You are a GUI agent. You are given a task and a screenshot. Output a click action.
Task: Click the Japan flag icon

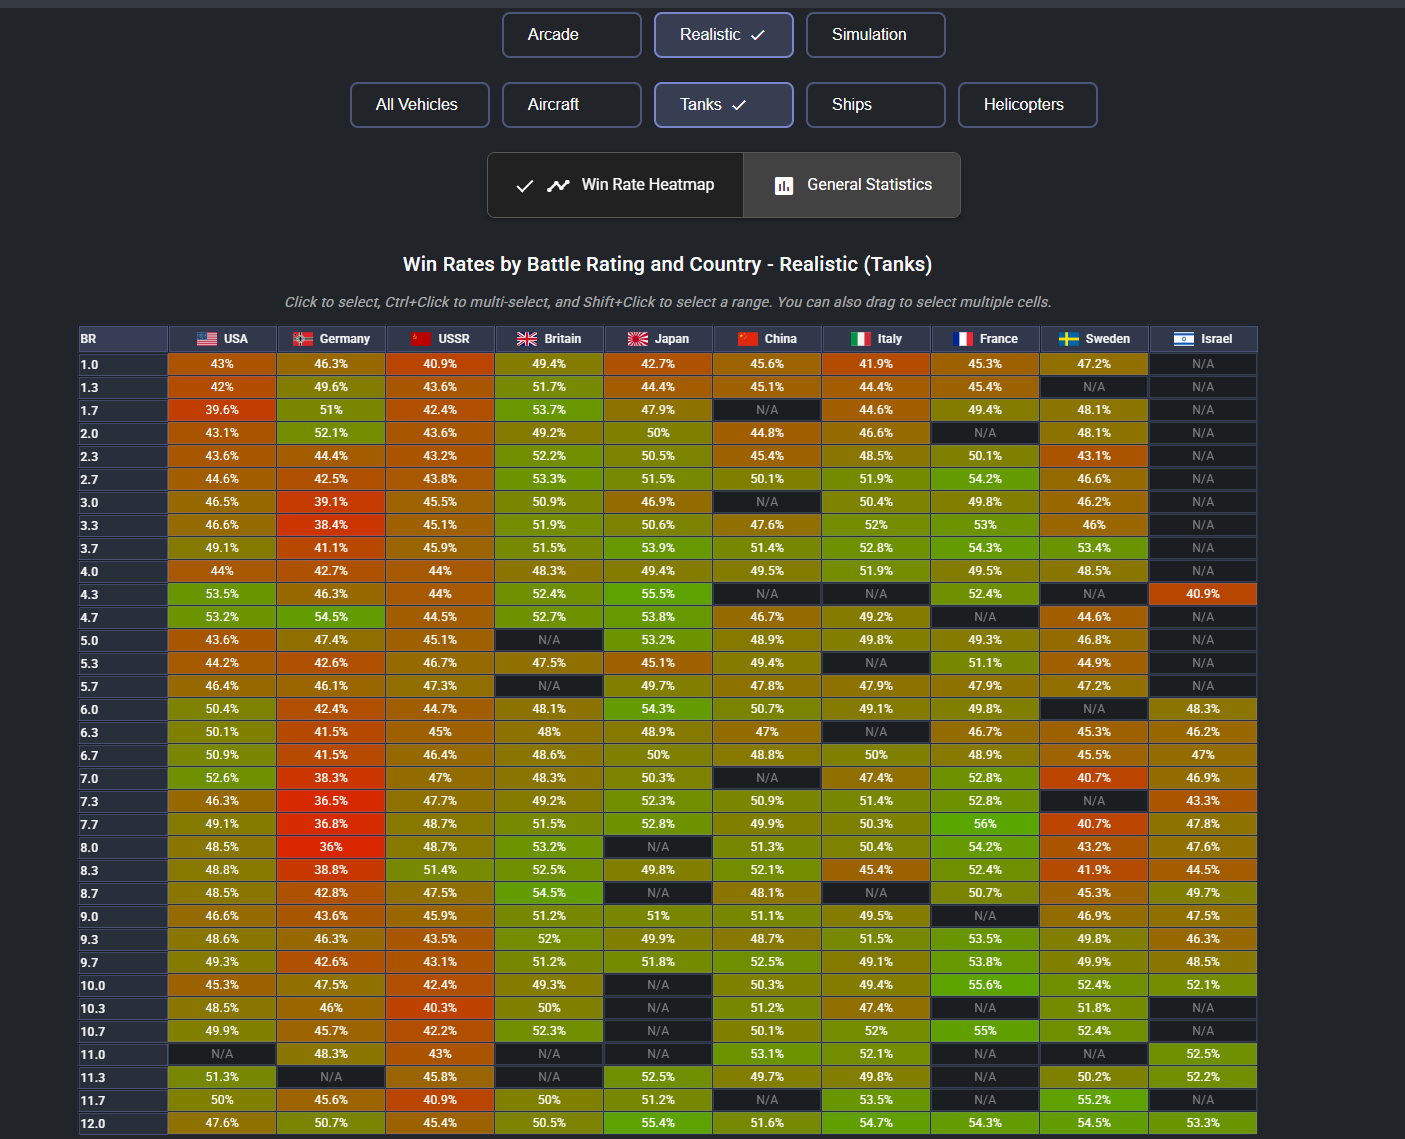638,339
